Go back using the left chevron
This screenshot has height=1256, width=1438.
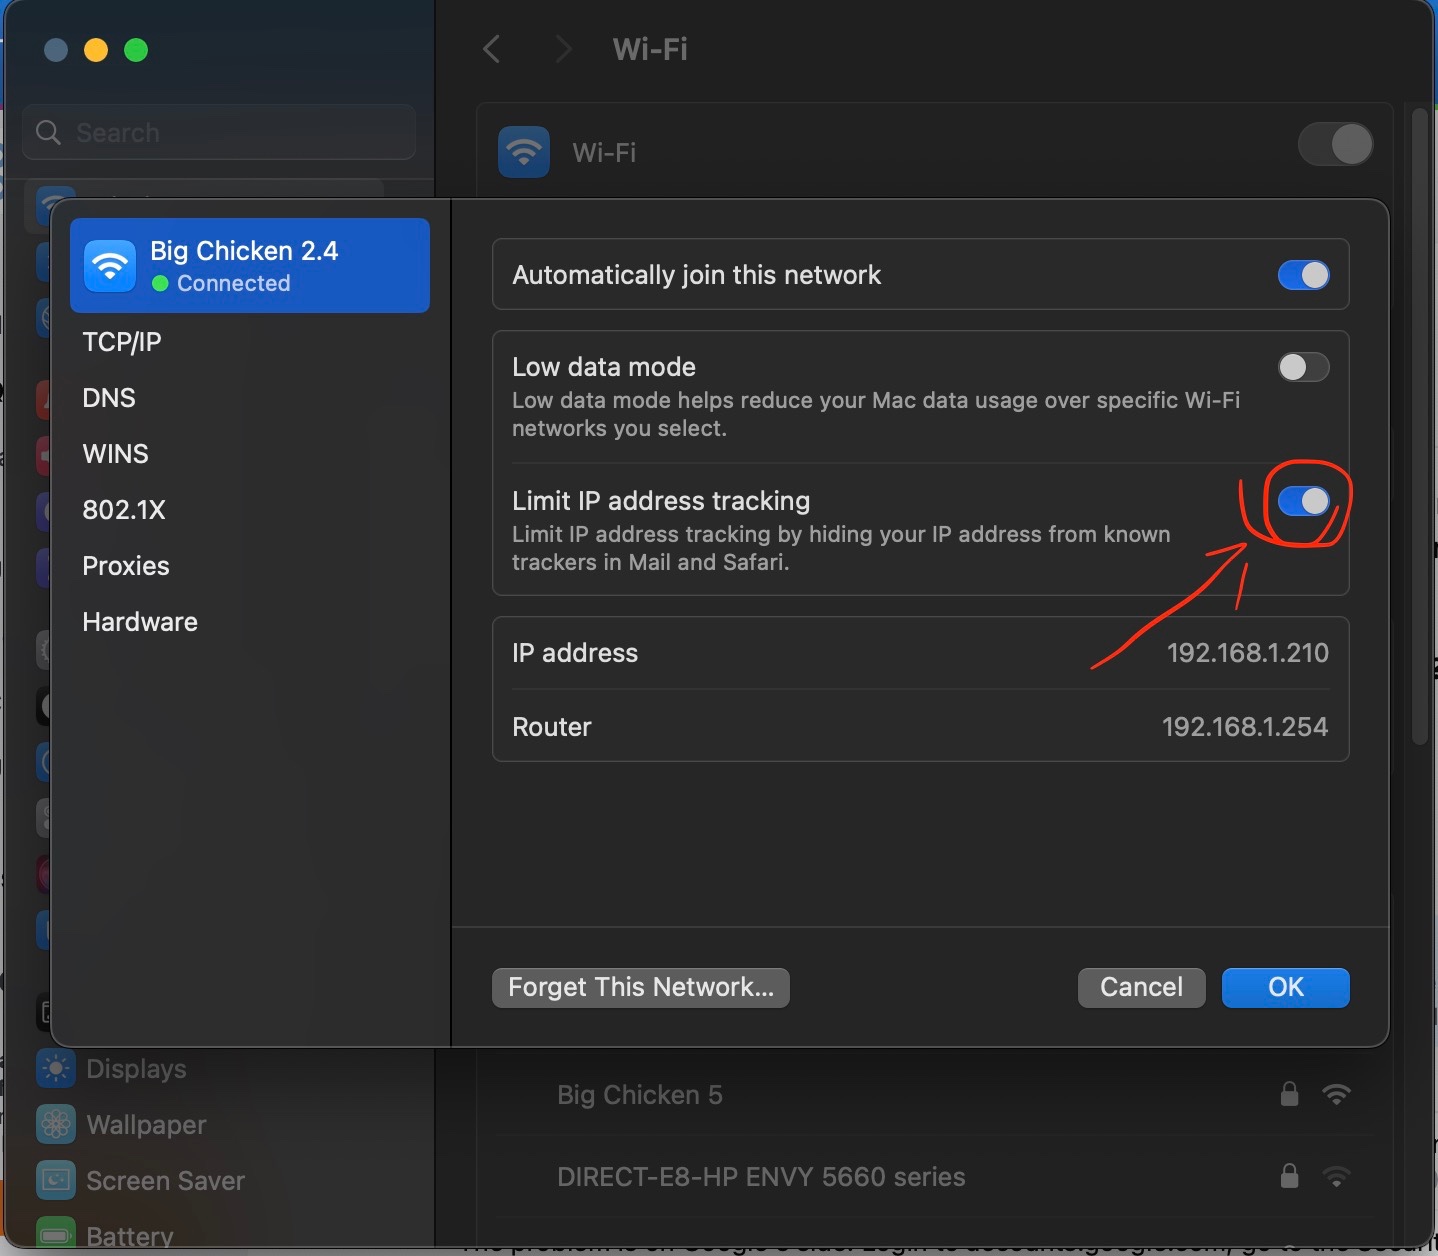491,49
